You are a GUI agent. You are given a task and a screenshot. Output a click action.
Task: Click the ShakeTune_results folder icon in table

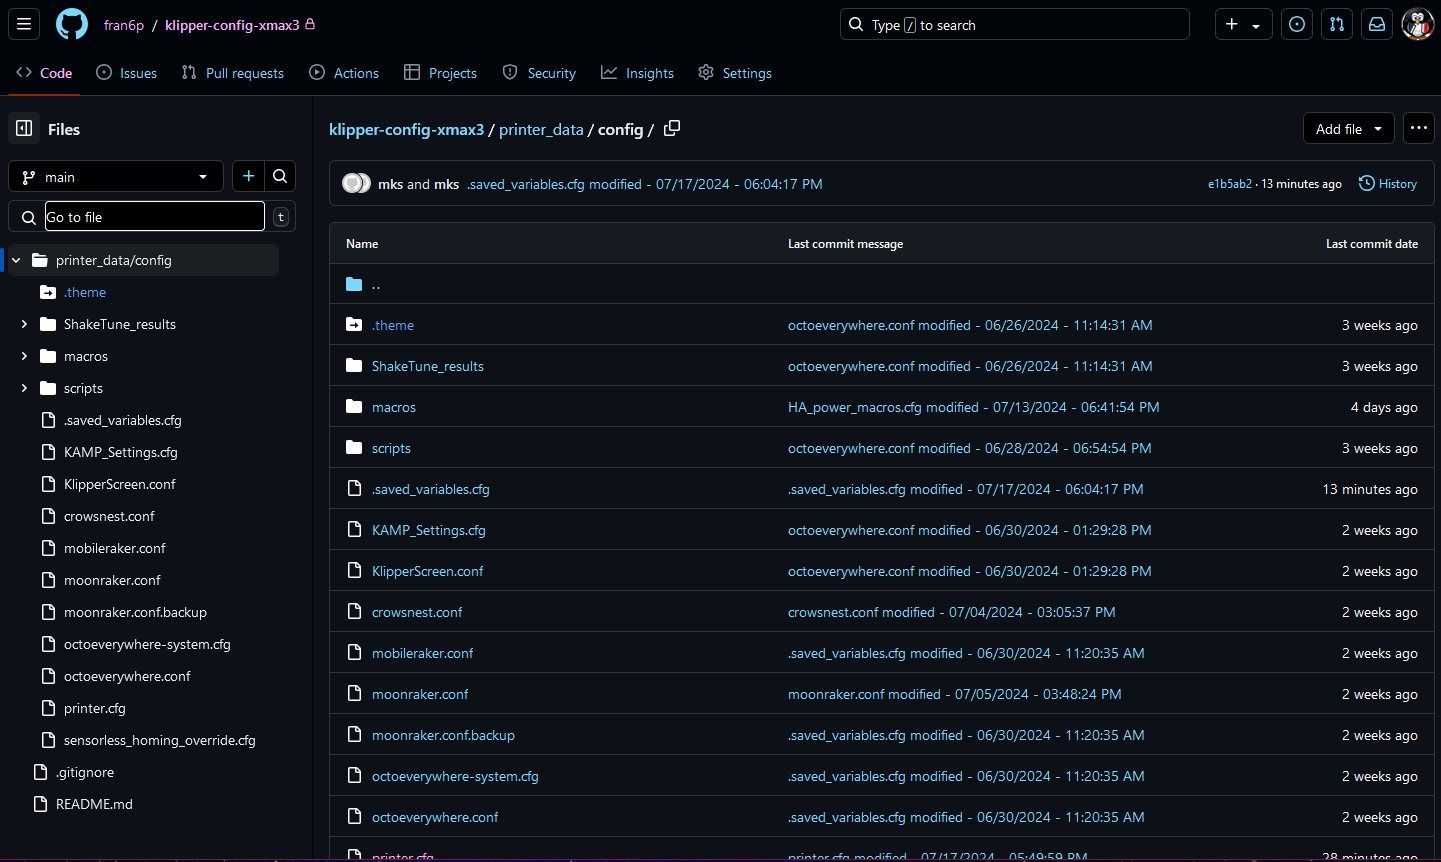pos(354,366)
